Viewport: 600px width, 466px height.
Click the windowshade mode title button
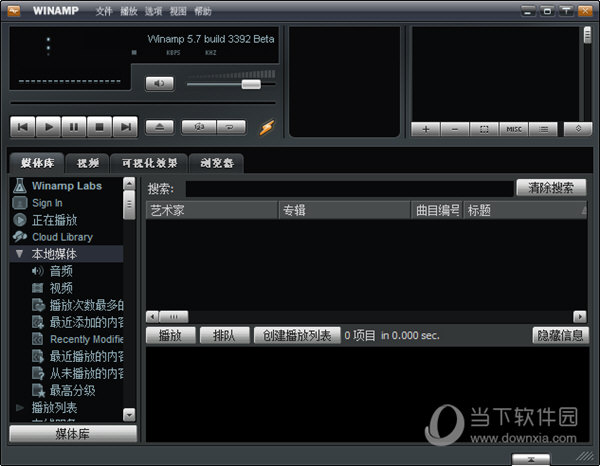click(x=566, y=11)
